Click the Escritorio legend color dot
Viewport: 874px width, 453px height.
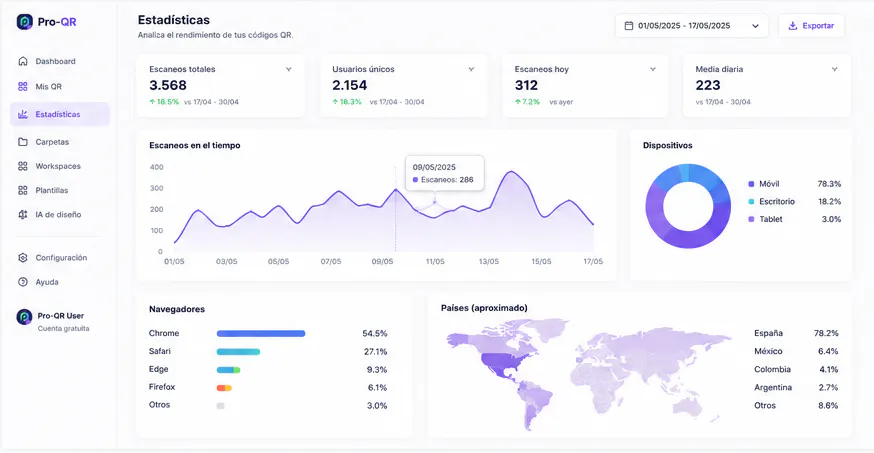point(751,202)
